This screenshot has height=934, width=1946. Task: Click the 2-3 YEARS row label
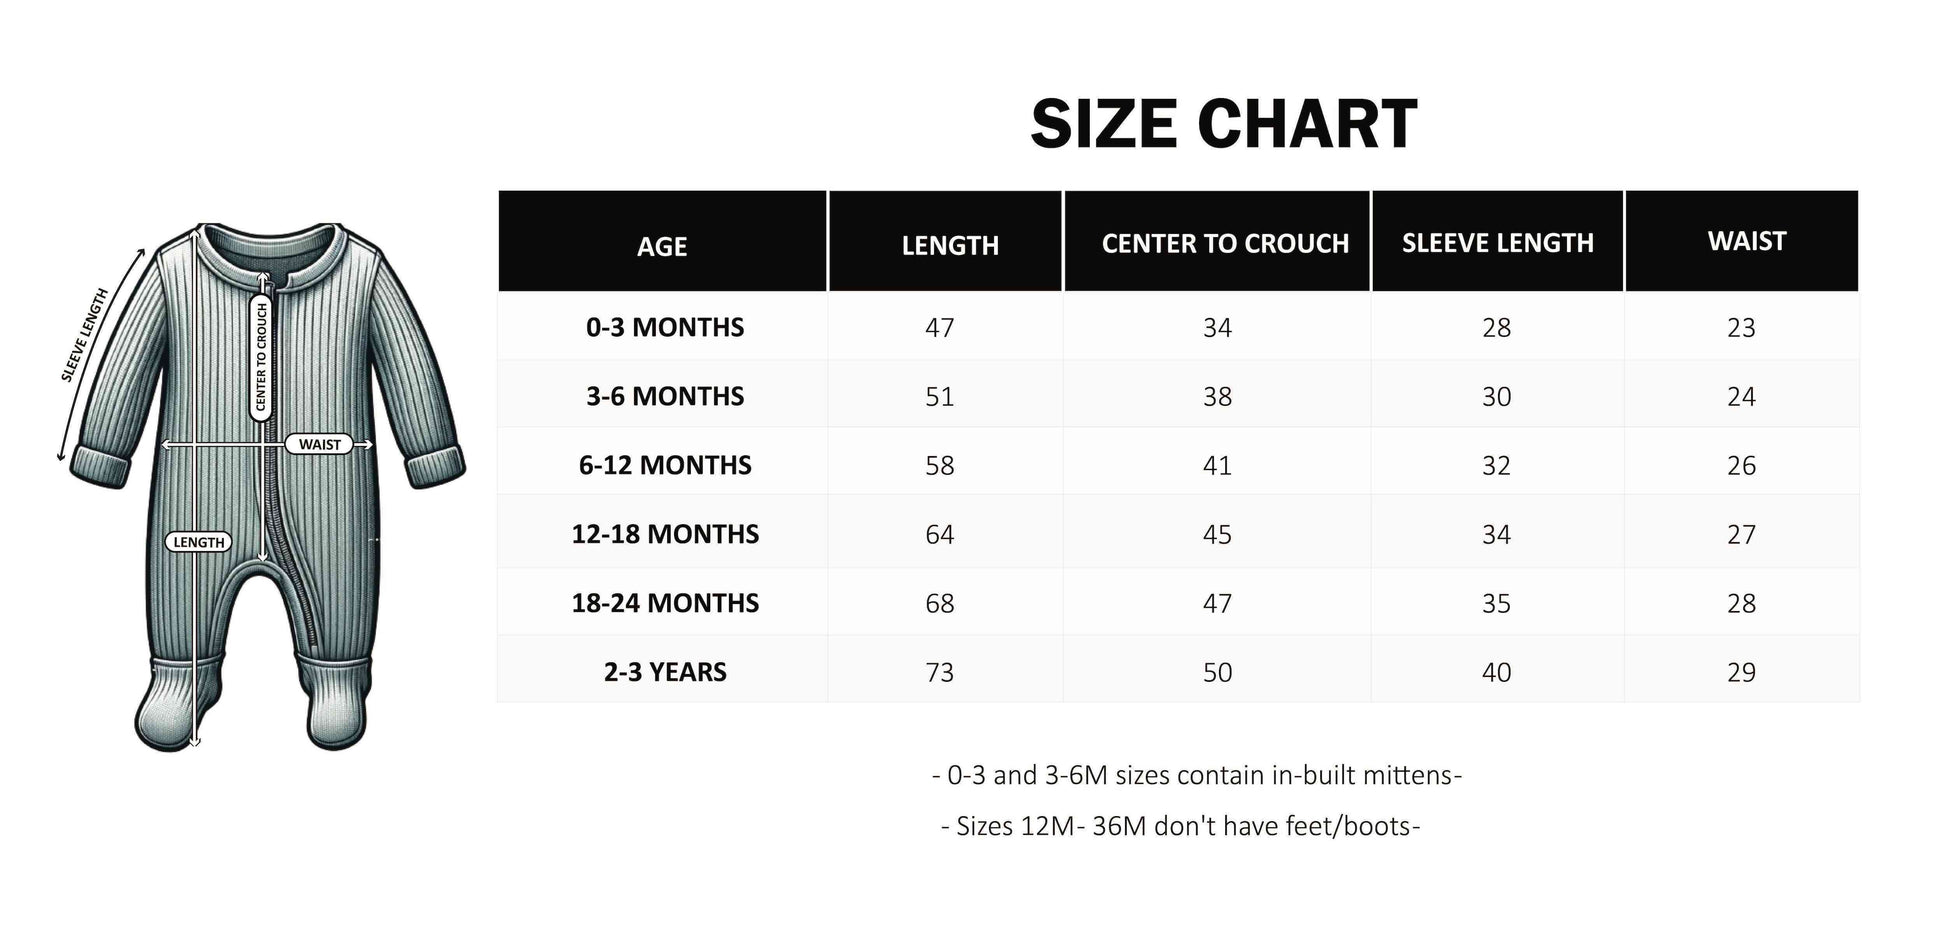665,672
